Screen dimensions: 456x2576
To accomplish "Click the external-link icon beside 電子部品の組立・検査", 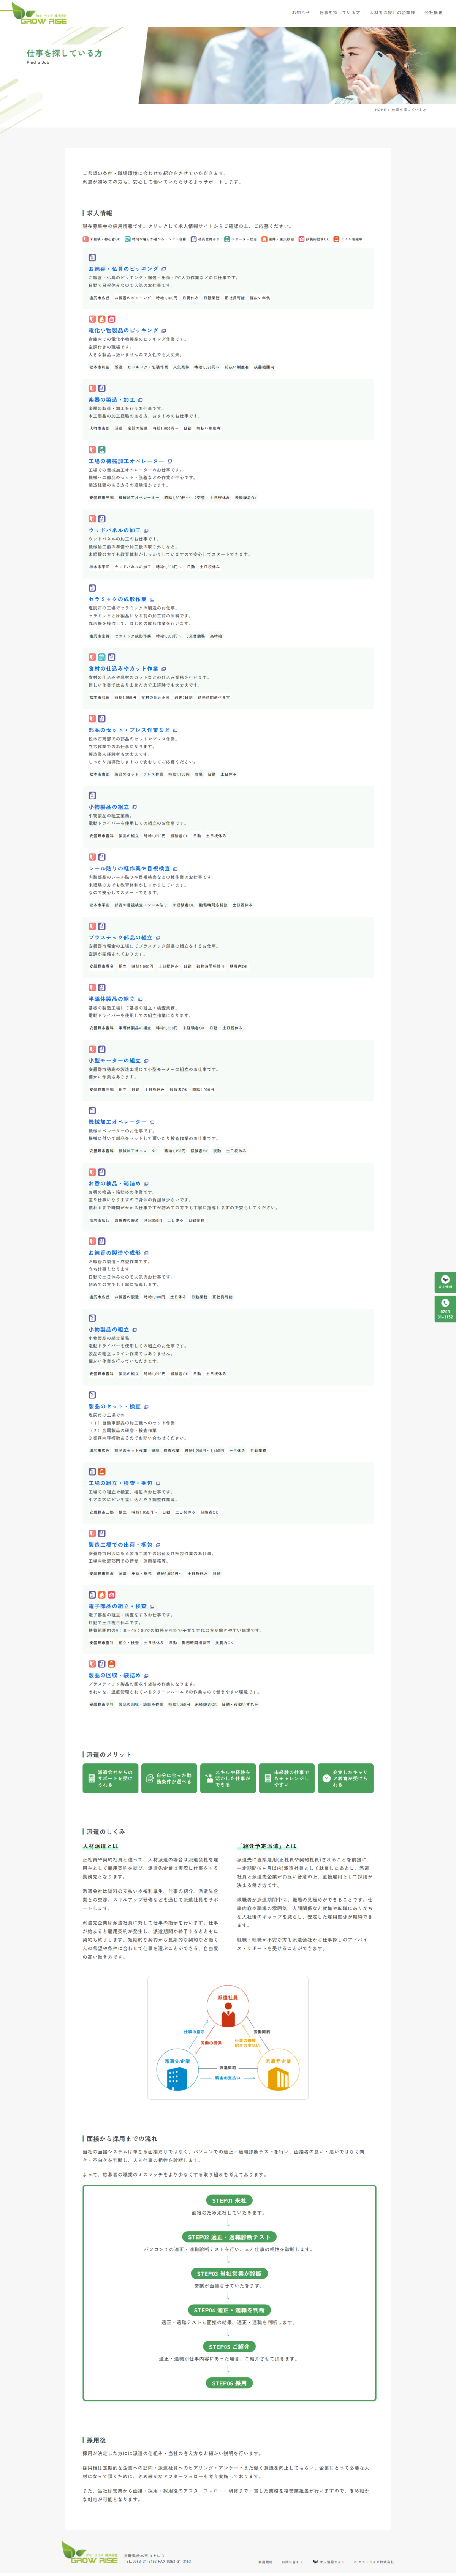I will (x=152, y=1607).
